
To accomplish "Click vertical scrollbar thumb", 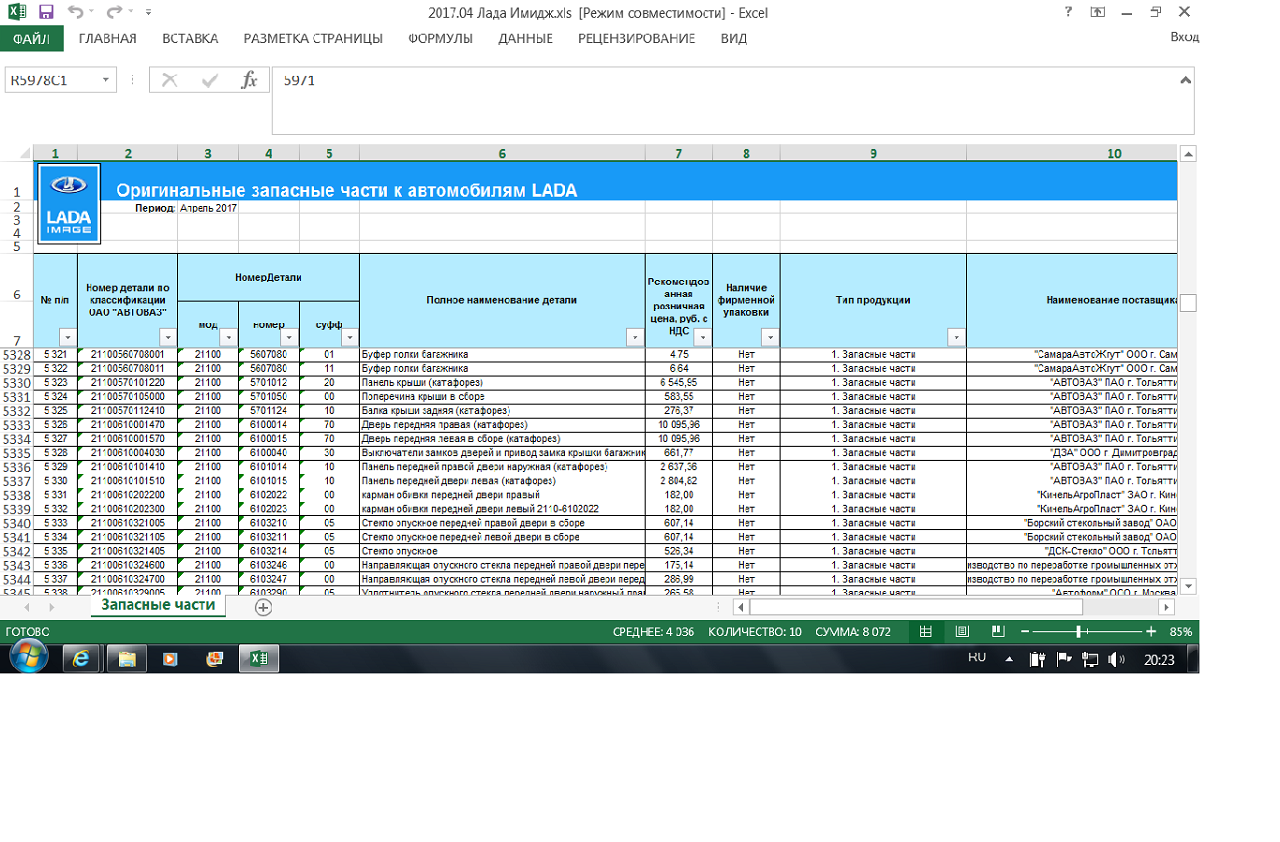I will click(1188, 303).
